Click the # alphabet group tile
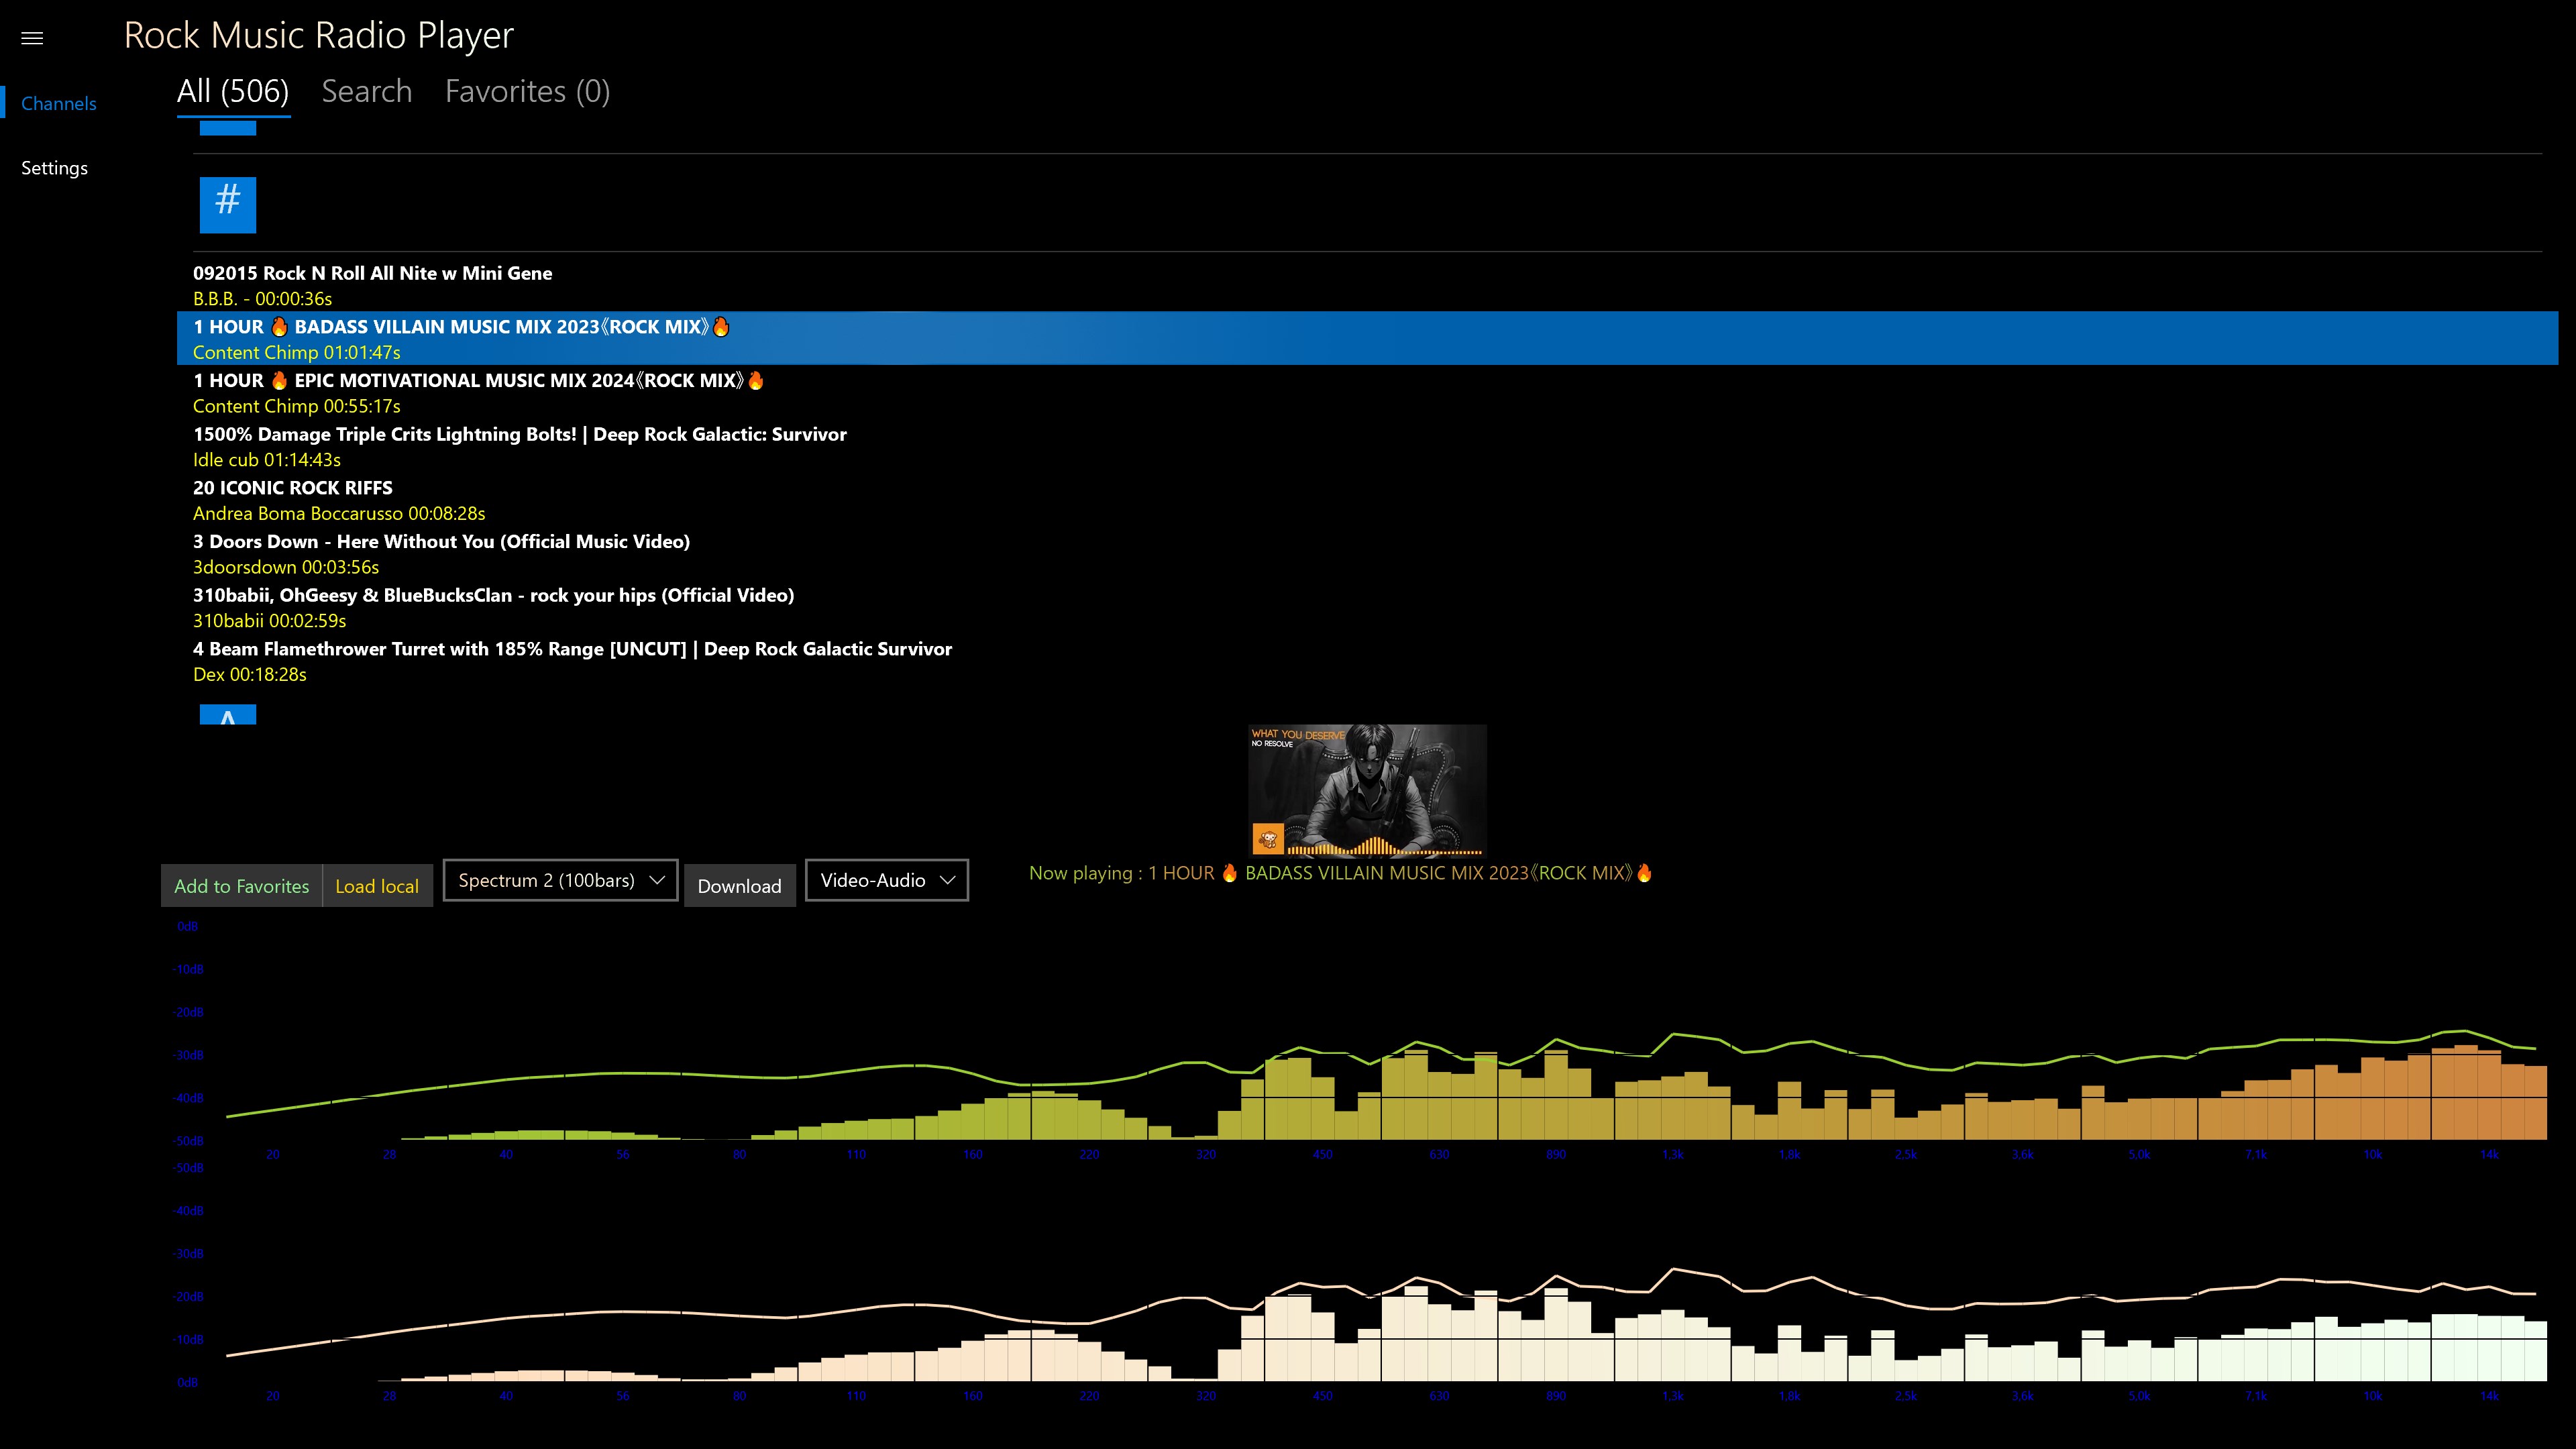 (227, 204)
